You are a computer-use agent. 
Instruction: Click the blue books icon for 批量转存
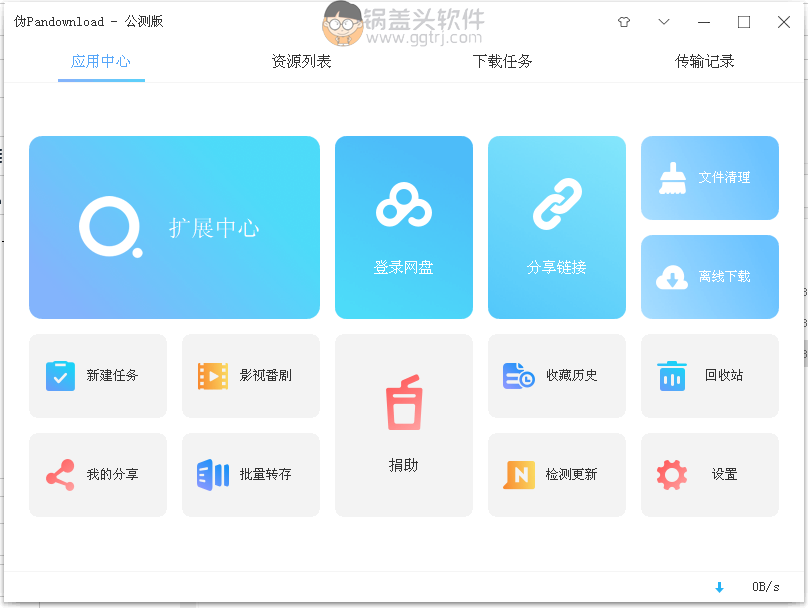[213, 475]
